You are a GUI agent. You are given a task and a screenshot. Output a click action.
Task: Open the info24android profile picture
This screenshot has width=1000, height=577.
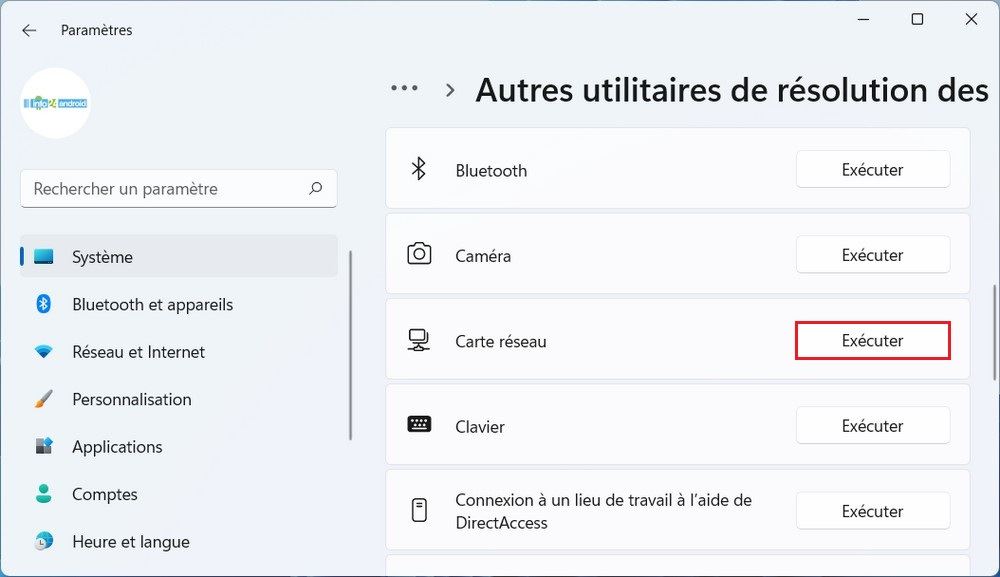tap(55, 103)
